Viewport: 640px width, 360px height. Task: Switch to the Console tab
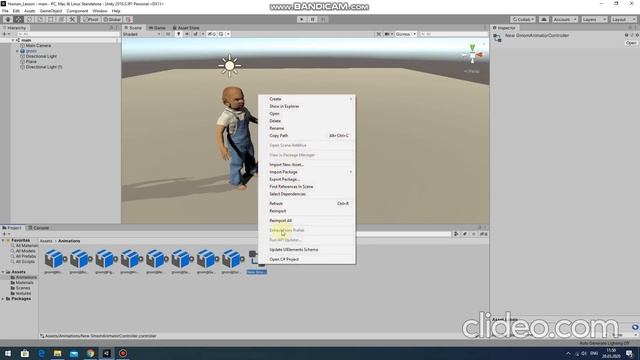[38, 228]
